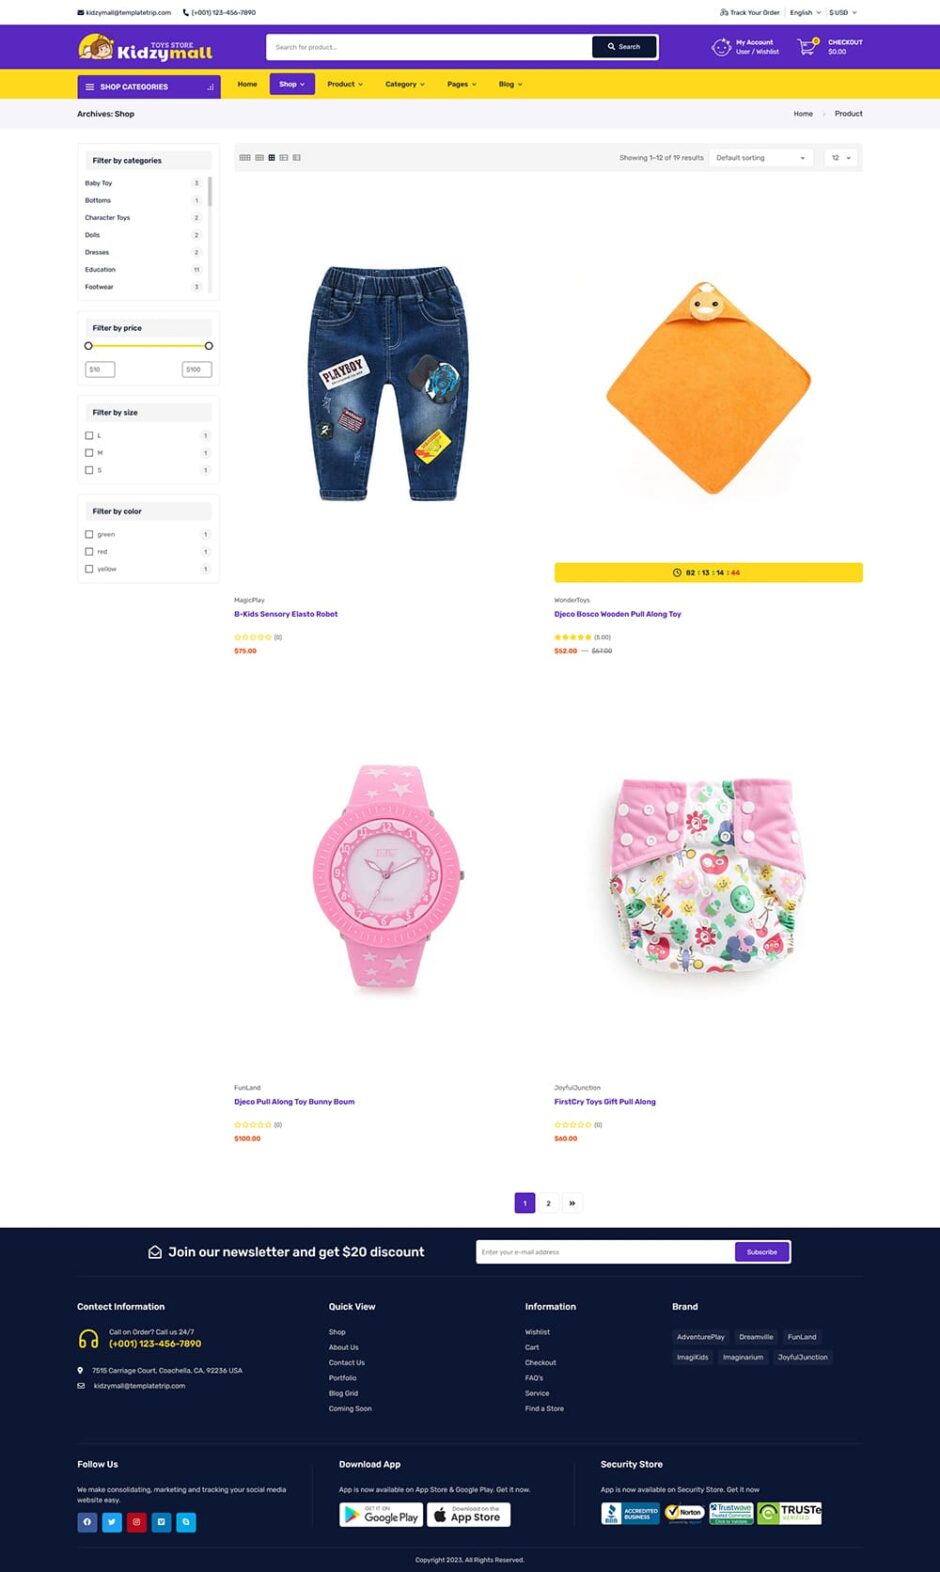Tick the size L checkbox

pyautogui.click(x=89, y=435)
